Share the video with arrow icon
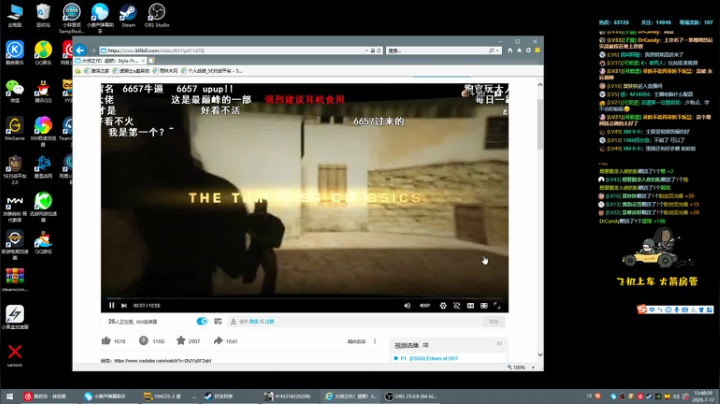720x404 pixels. [x=218, y=341]
